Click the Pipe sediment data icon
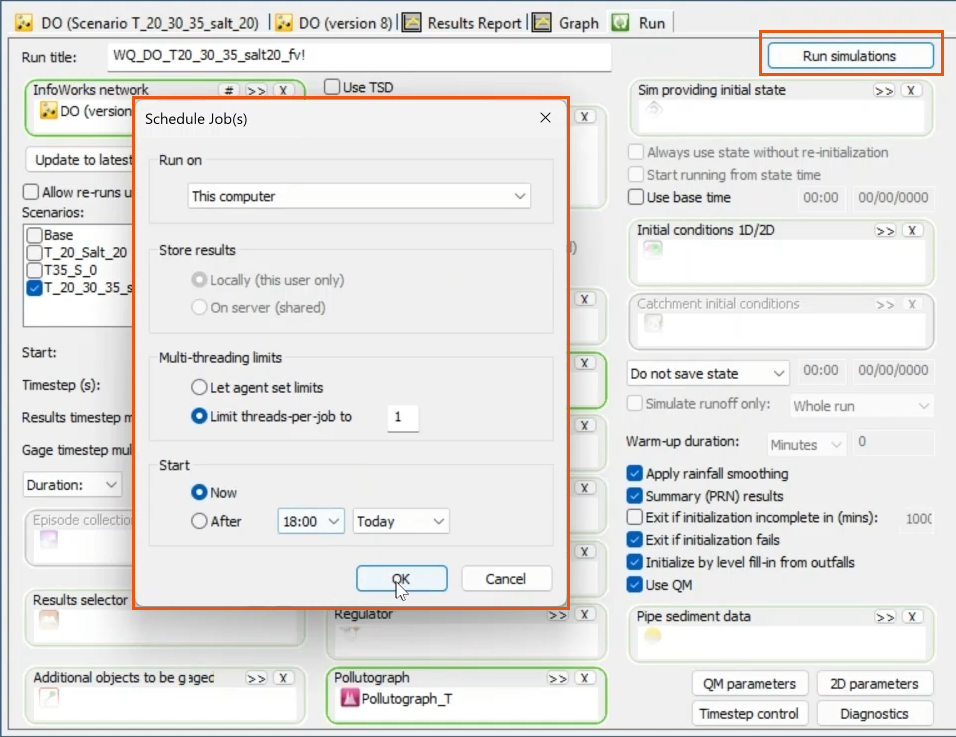 click(653, 634)
